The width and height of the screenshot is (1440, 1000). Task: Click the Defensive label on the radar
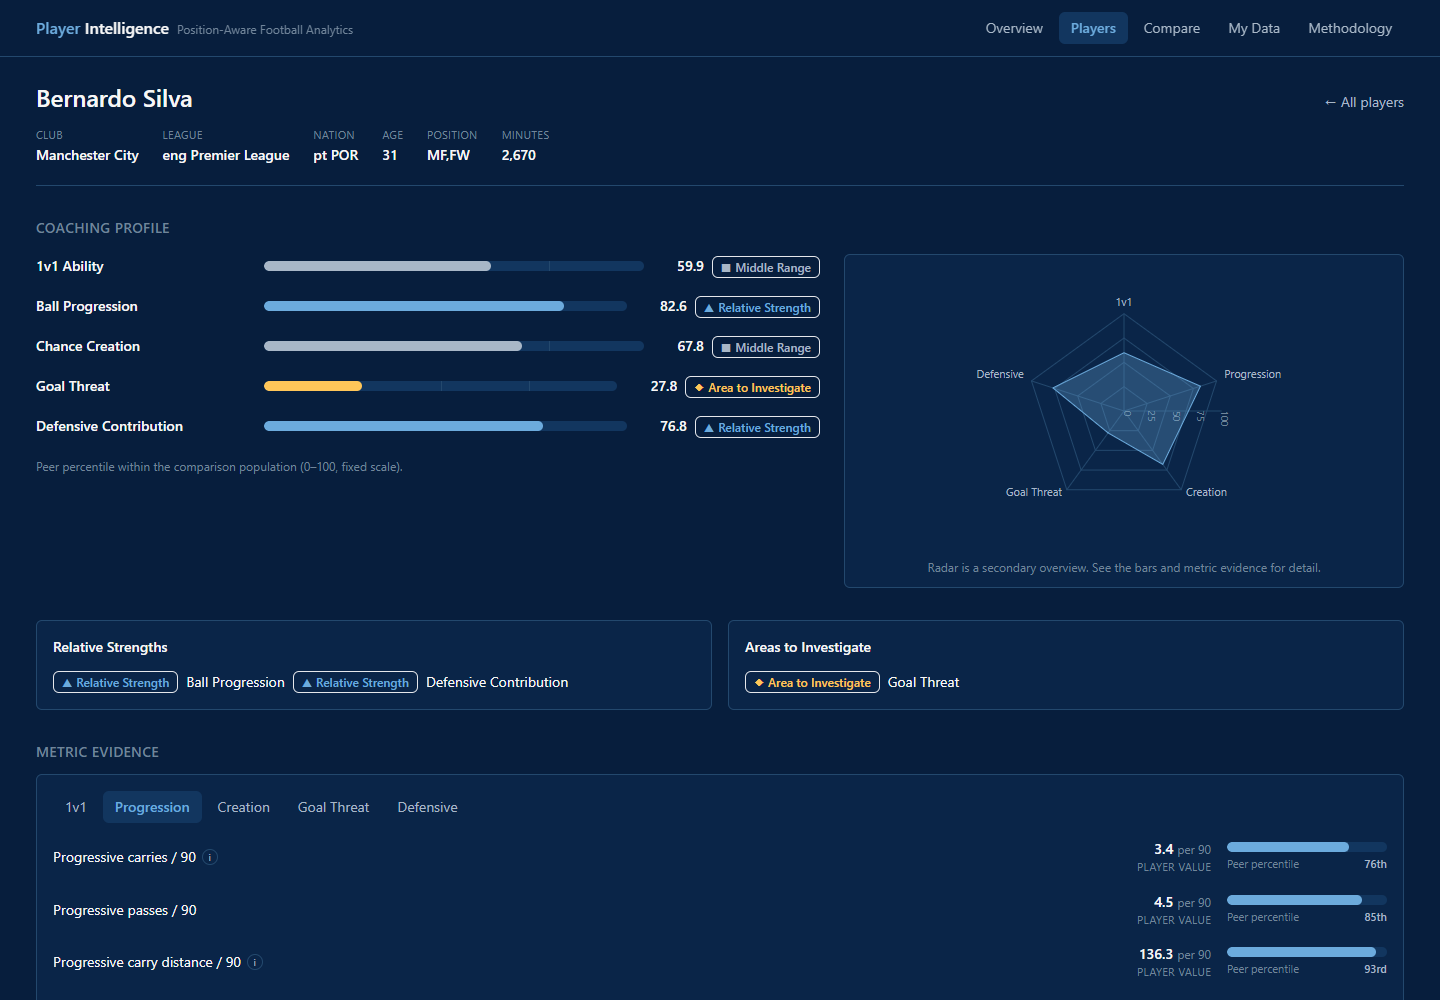[1000, 374]
